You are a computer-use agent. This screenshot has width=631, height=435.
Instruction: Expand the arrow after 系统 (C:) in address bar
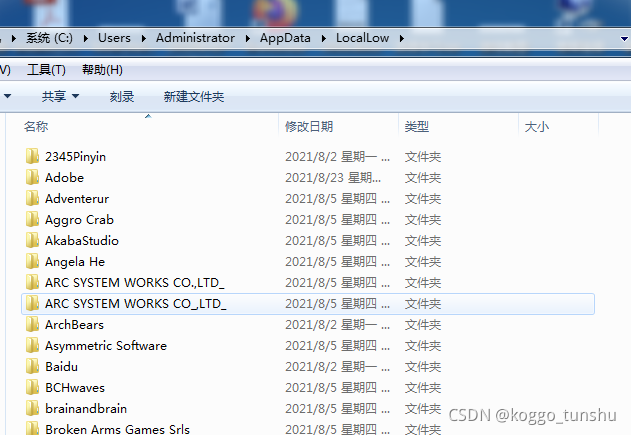86,38
